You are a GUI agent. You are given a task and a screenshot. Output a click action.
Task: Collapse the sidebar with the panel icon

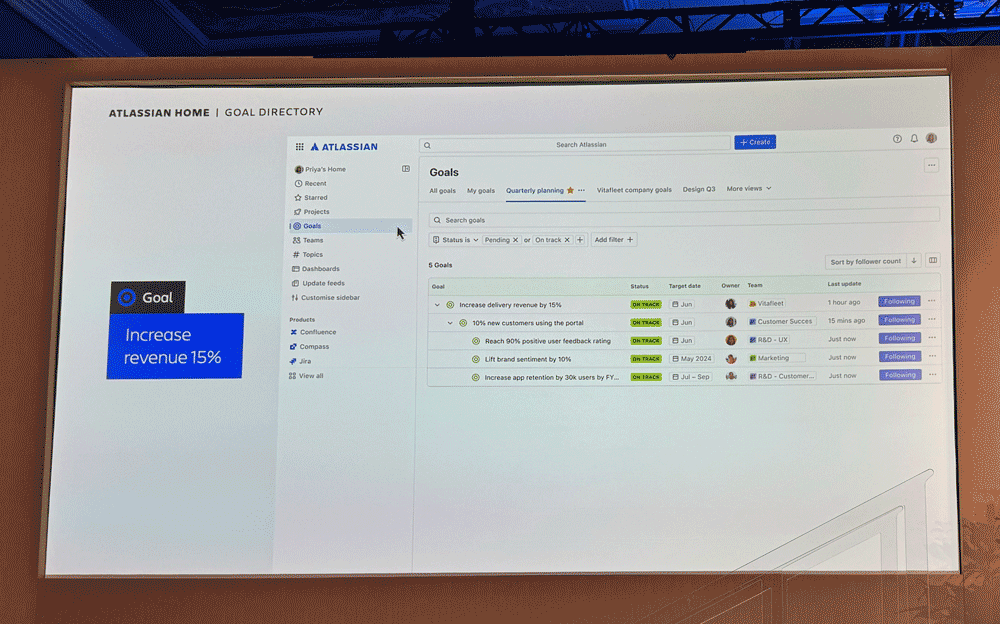(406, 169)
